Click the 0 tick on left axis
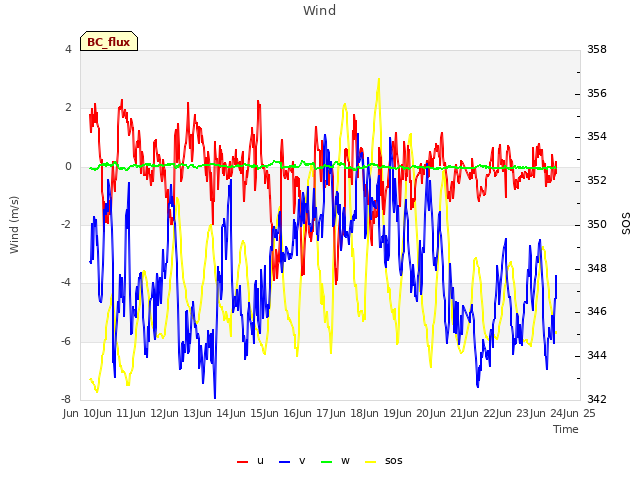The image size is (640, 480). point(68,166)
